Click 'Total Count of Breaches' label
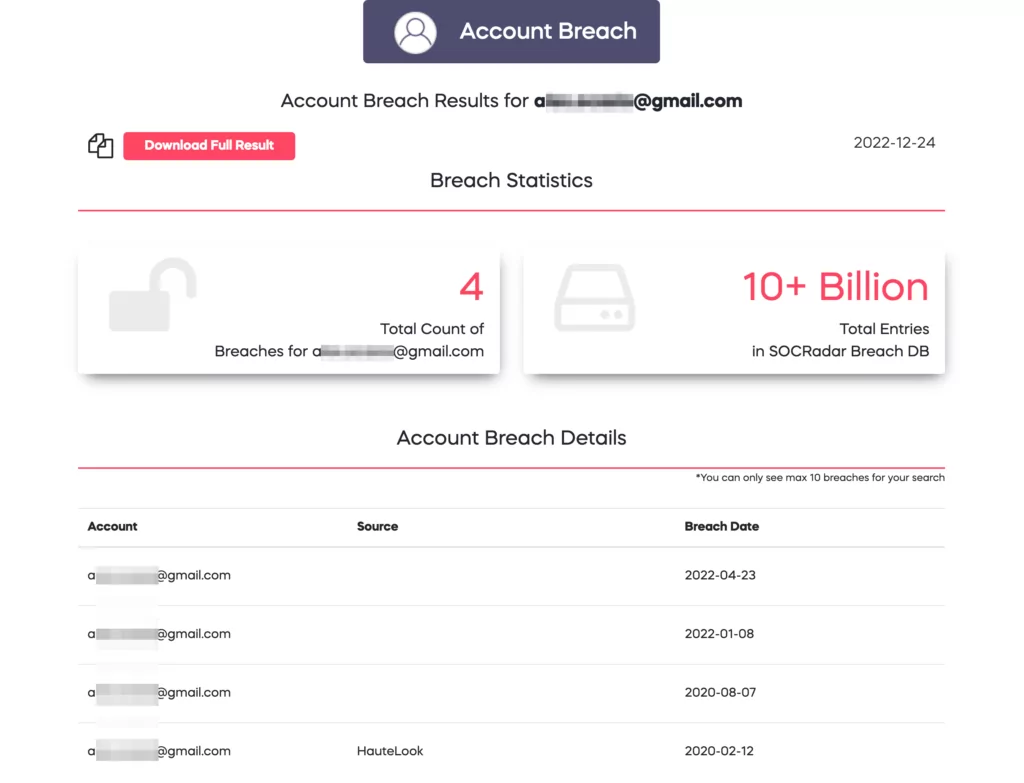 tap(349, 340)
